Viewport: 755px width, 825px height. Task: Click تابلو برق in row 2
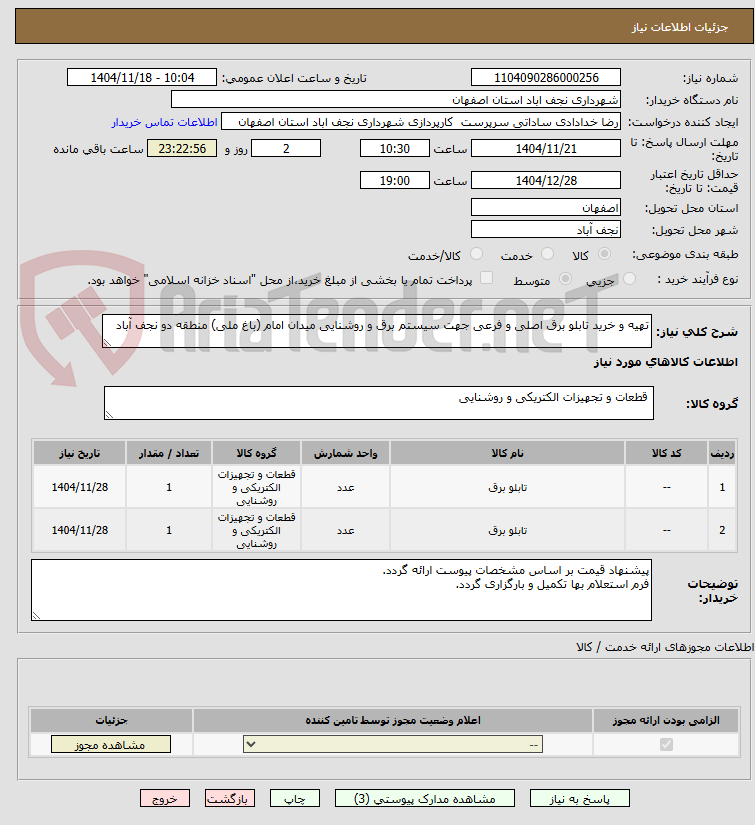[507, 530]
